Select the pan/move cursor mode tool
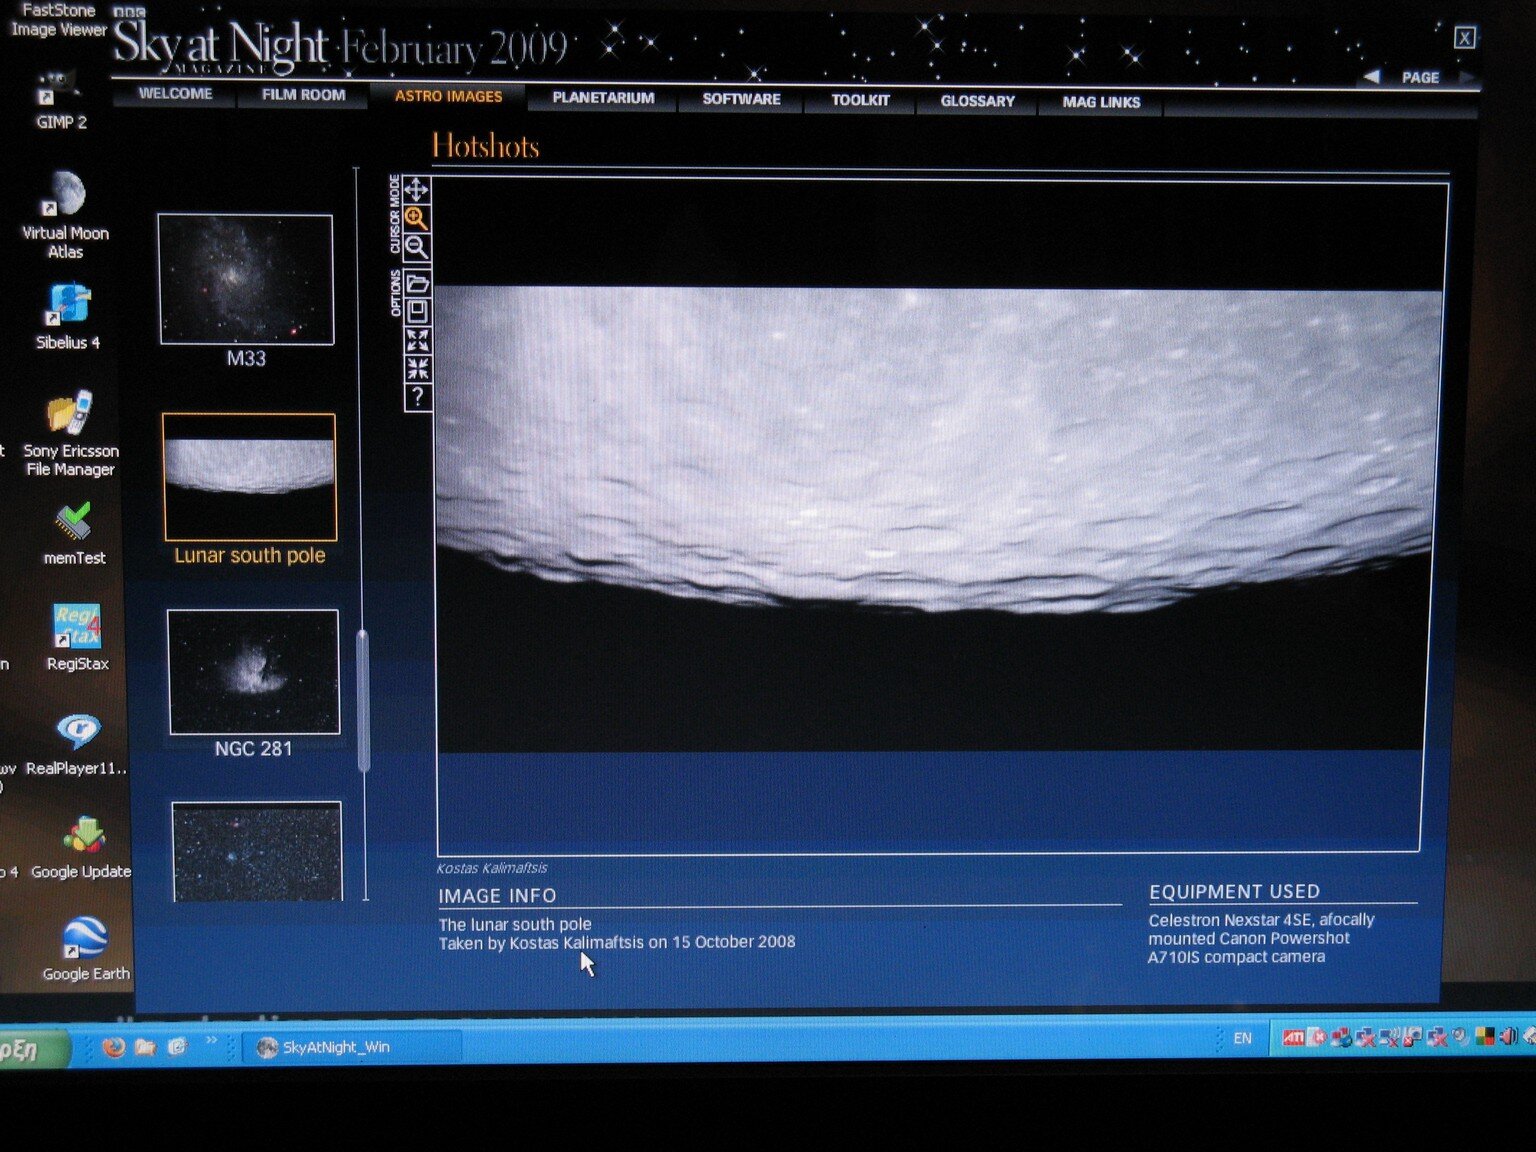Viewport: 1536px width, 1152px height. click(x=416, y=189)
